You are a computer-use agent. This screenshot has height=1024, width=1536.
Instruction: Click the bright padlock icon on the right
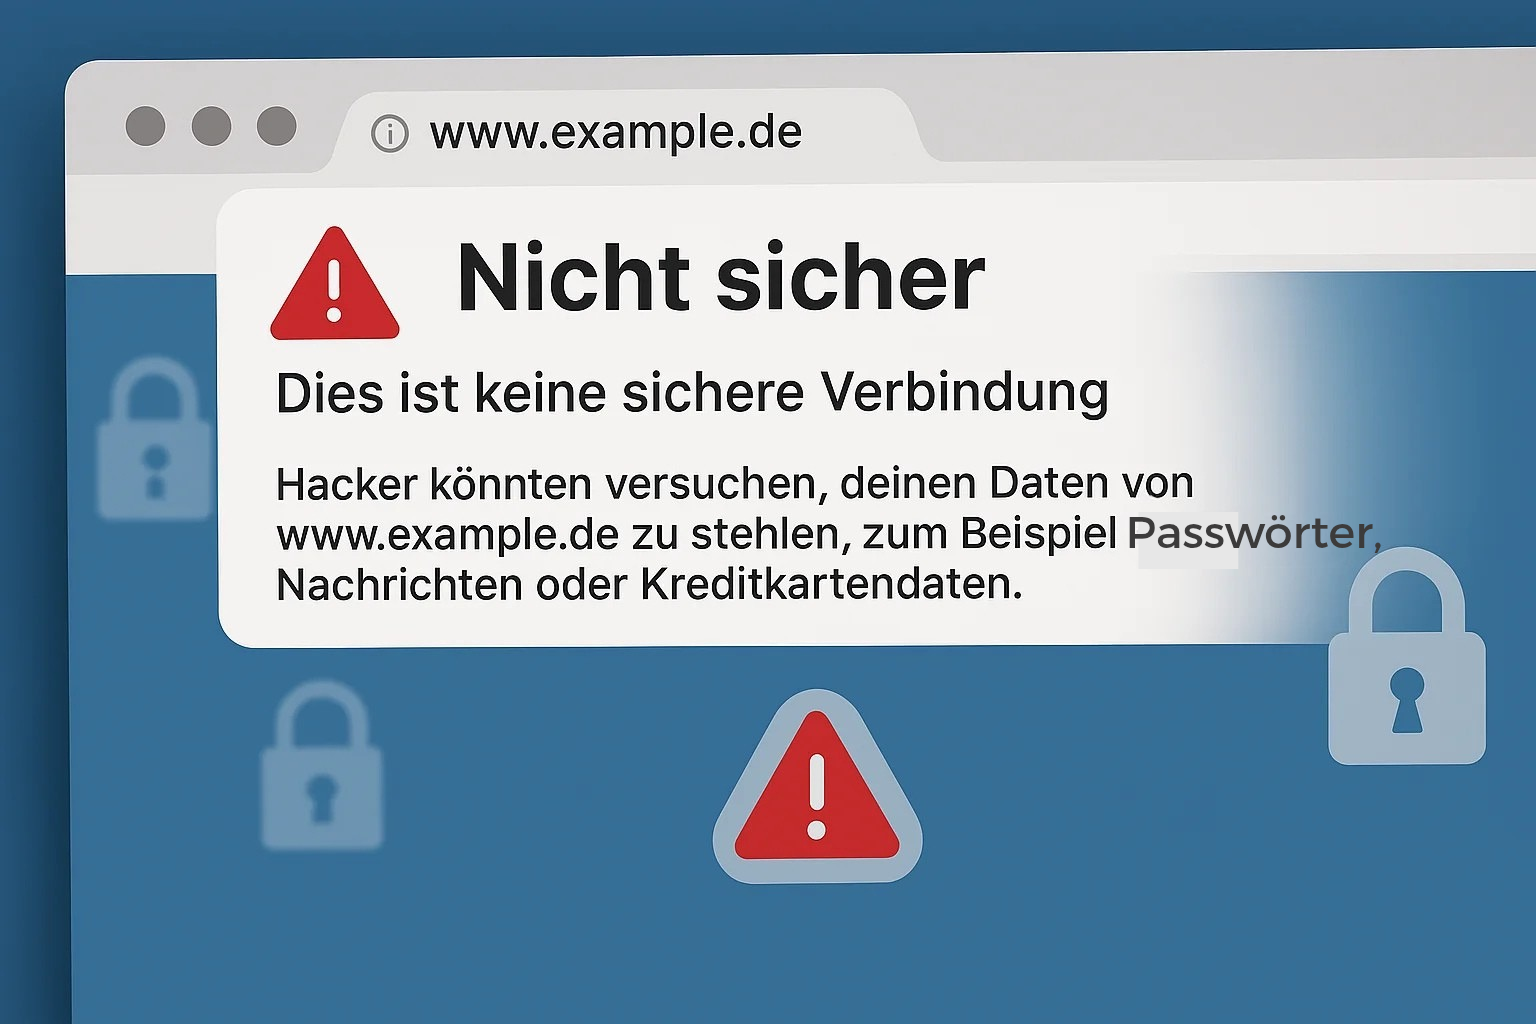pyautogui.click(x=1406, y=656)
